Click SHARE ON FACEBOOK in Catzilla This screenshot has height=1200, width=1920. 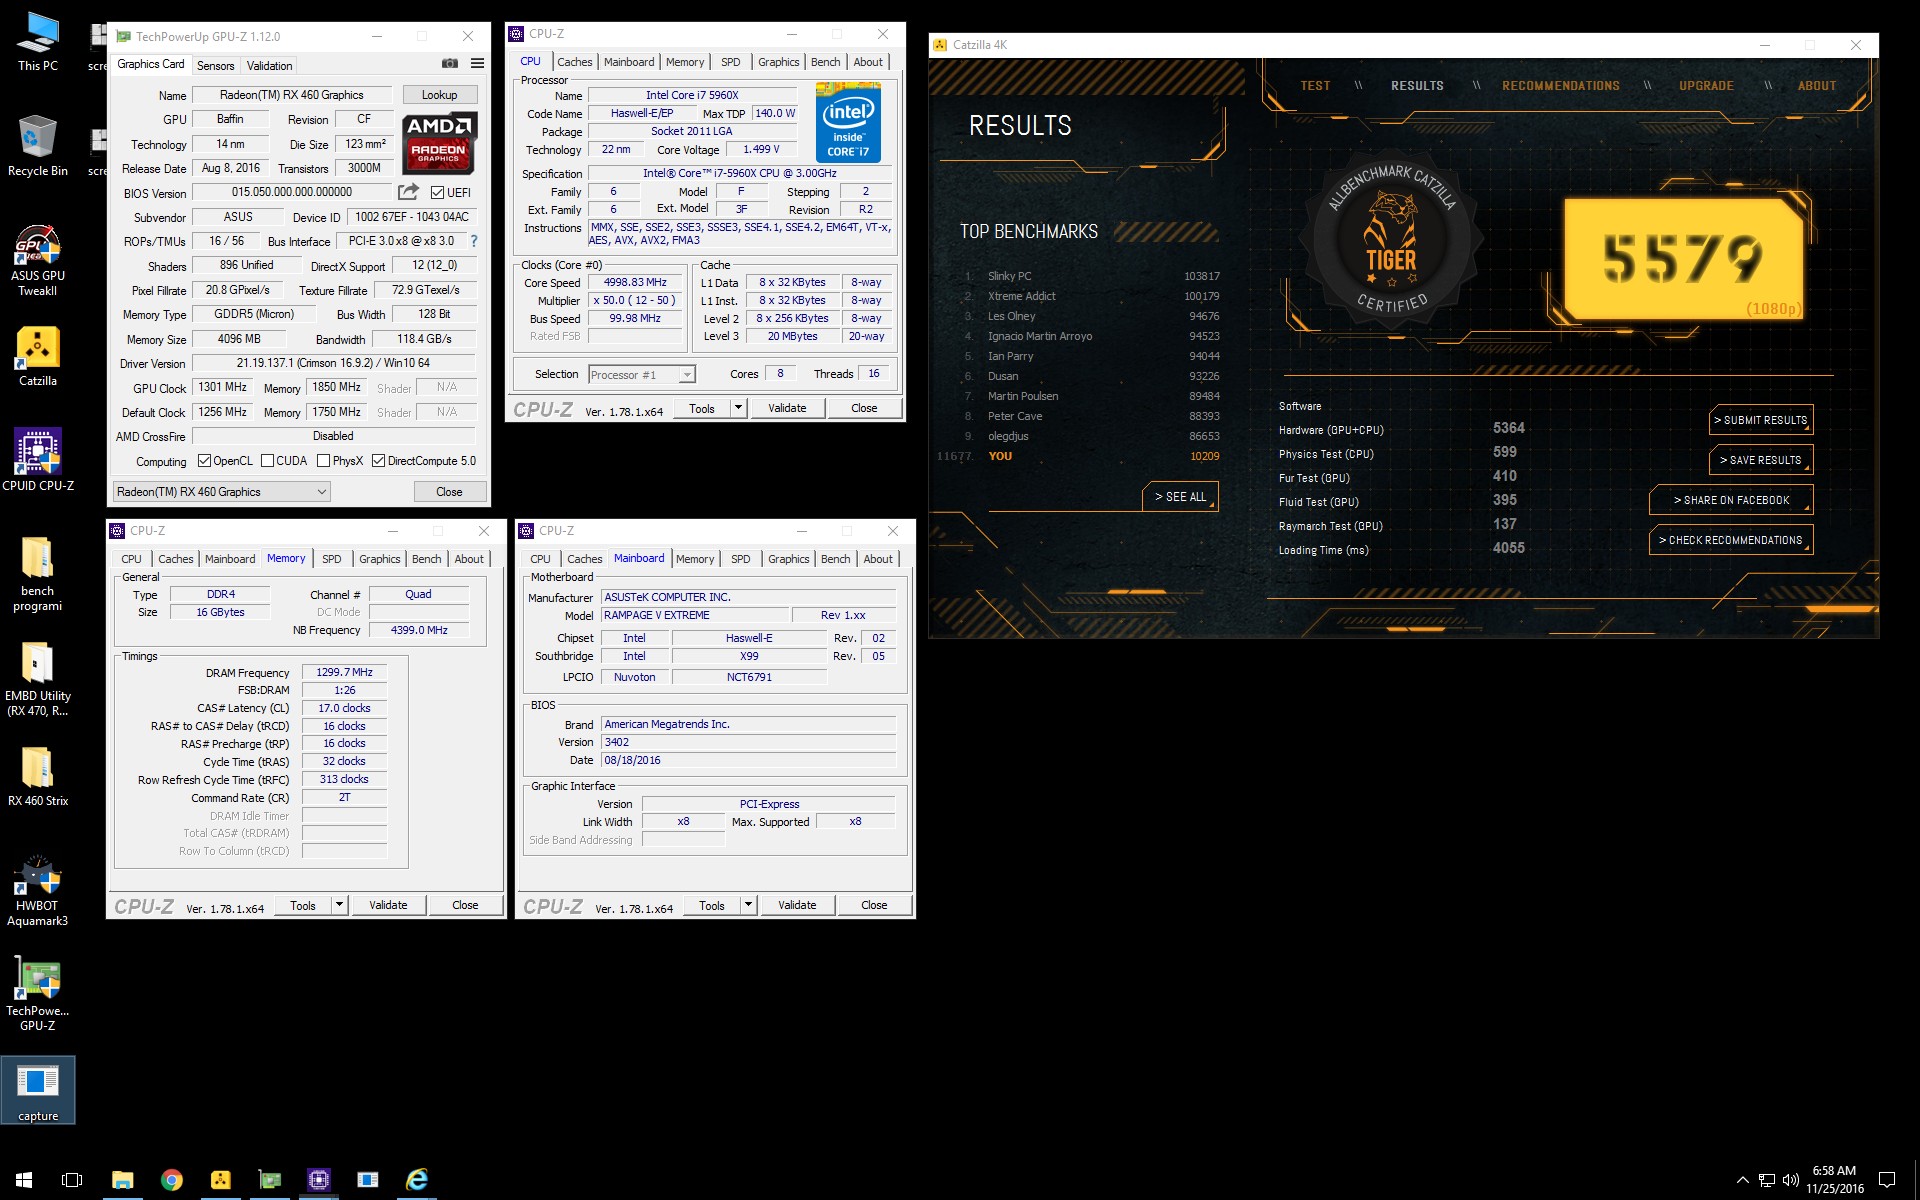1731,500
